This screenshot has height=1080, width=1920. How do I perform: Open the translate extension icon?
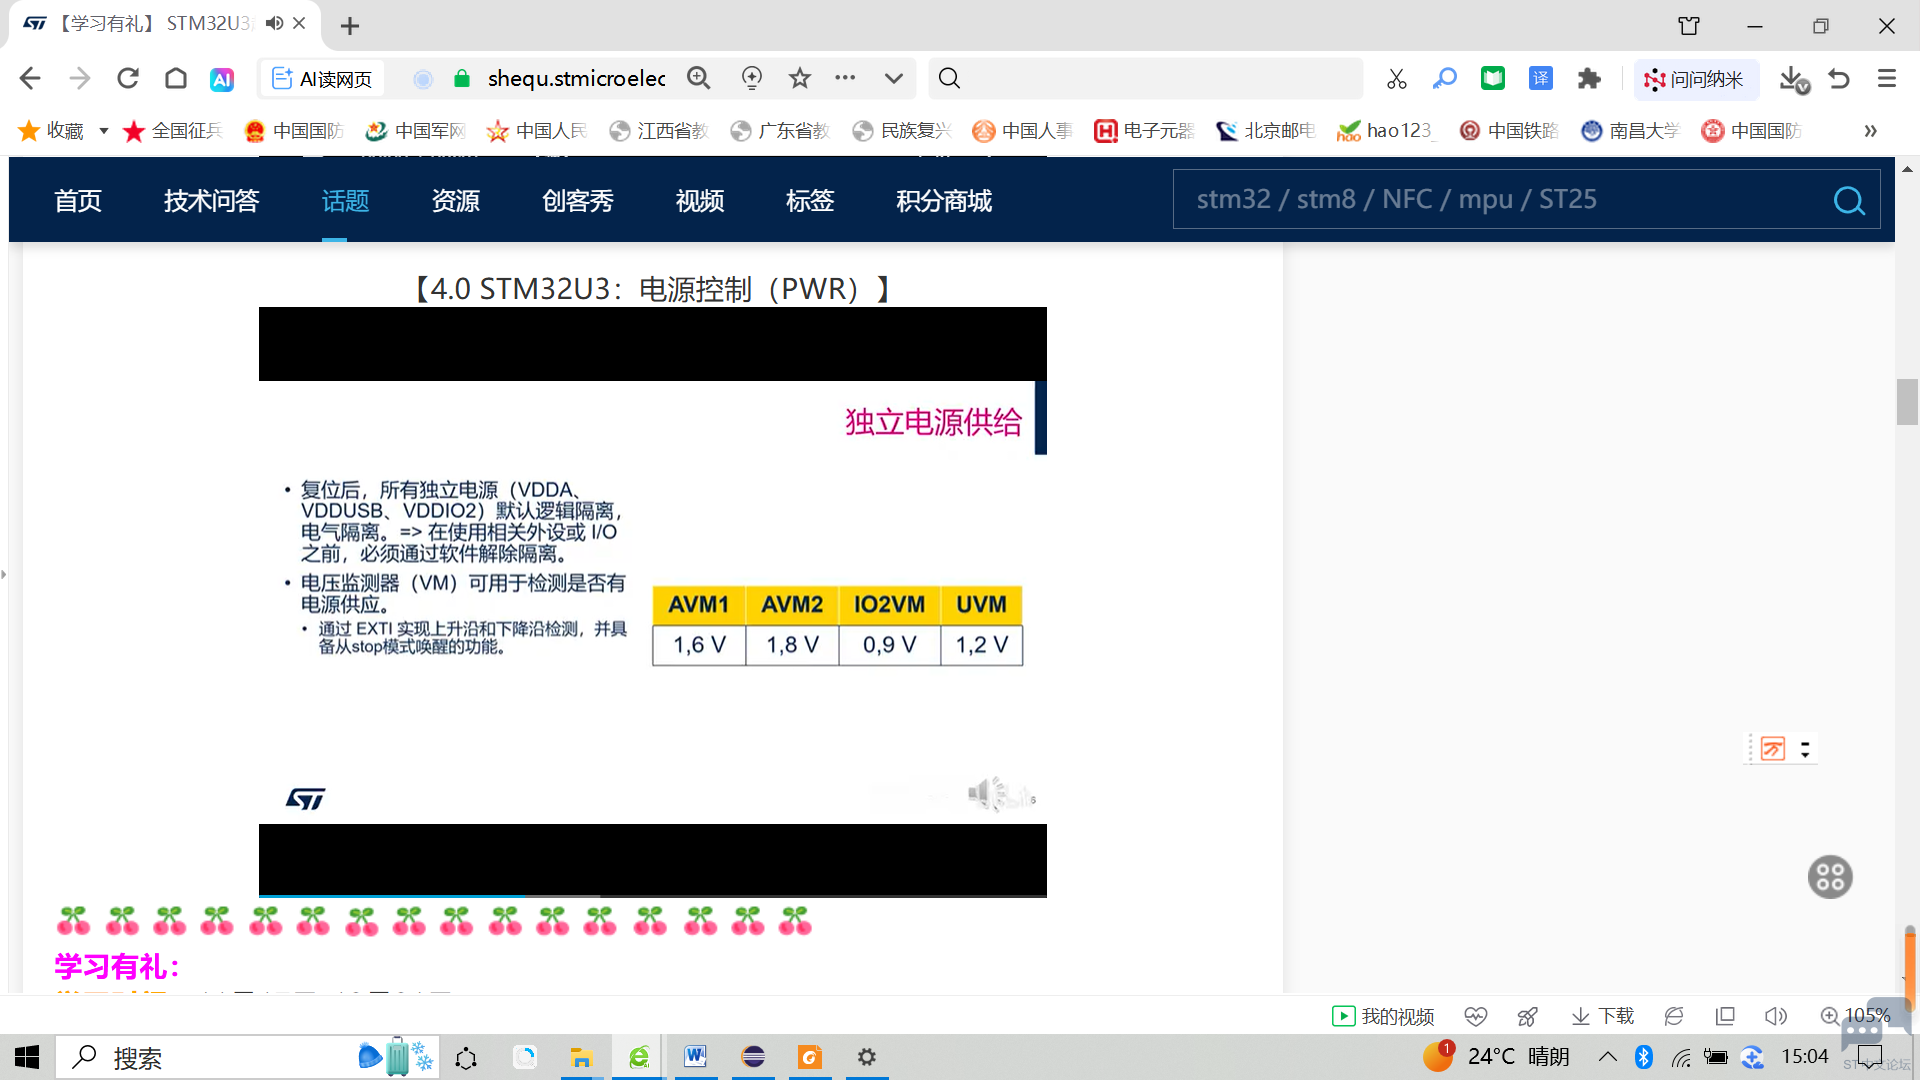[x=1540, y=79]
